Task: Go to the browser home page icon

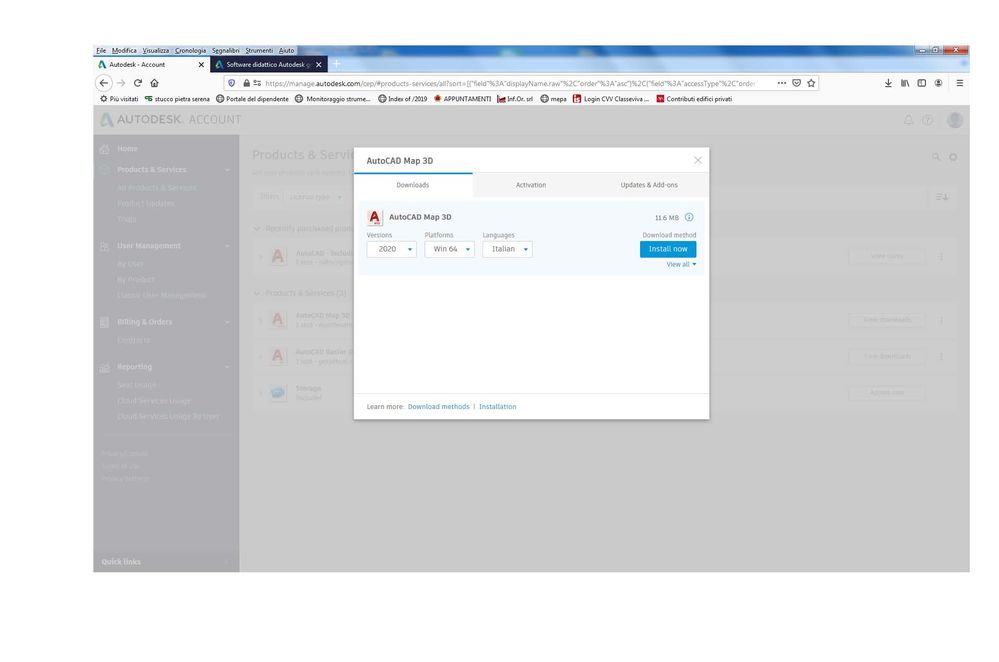Action: click(x=154, y=83)
